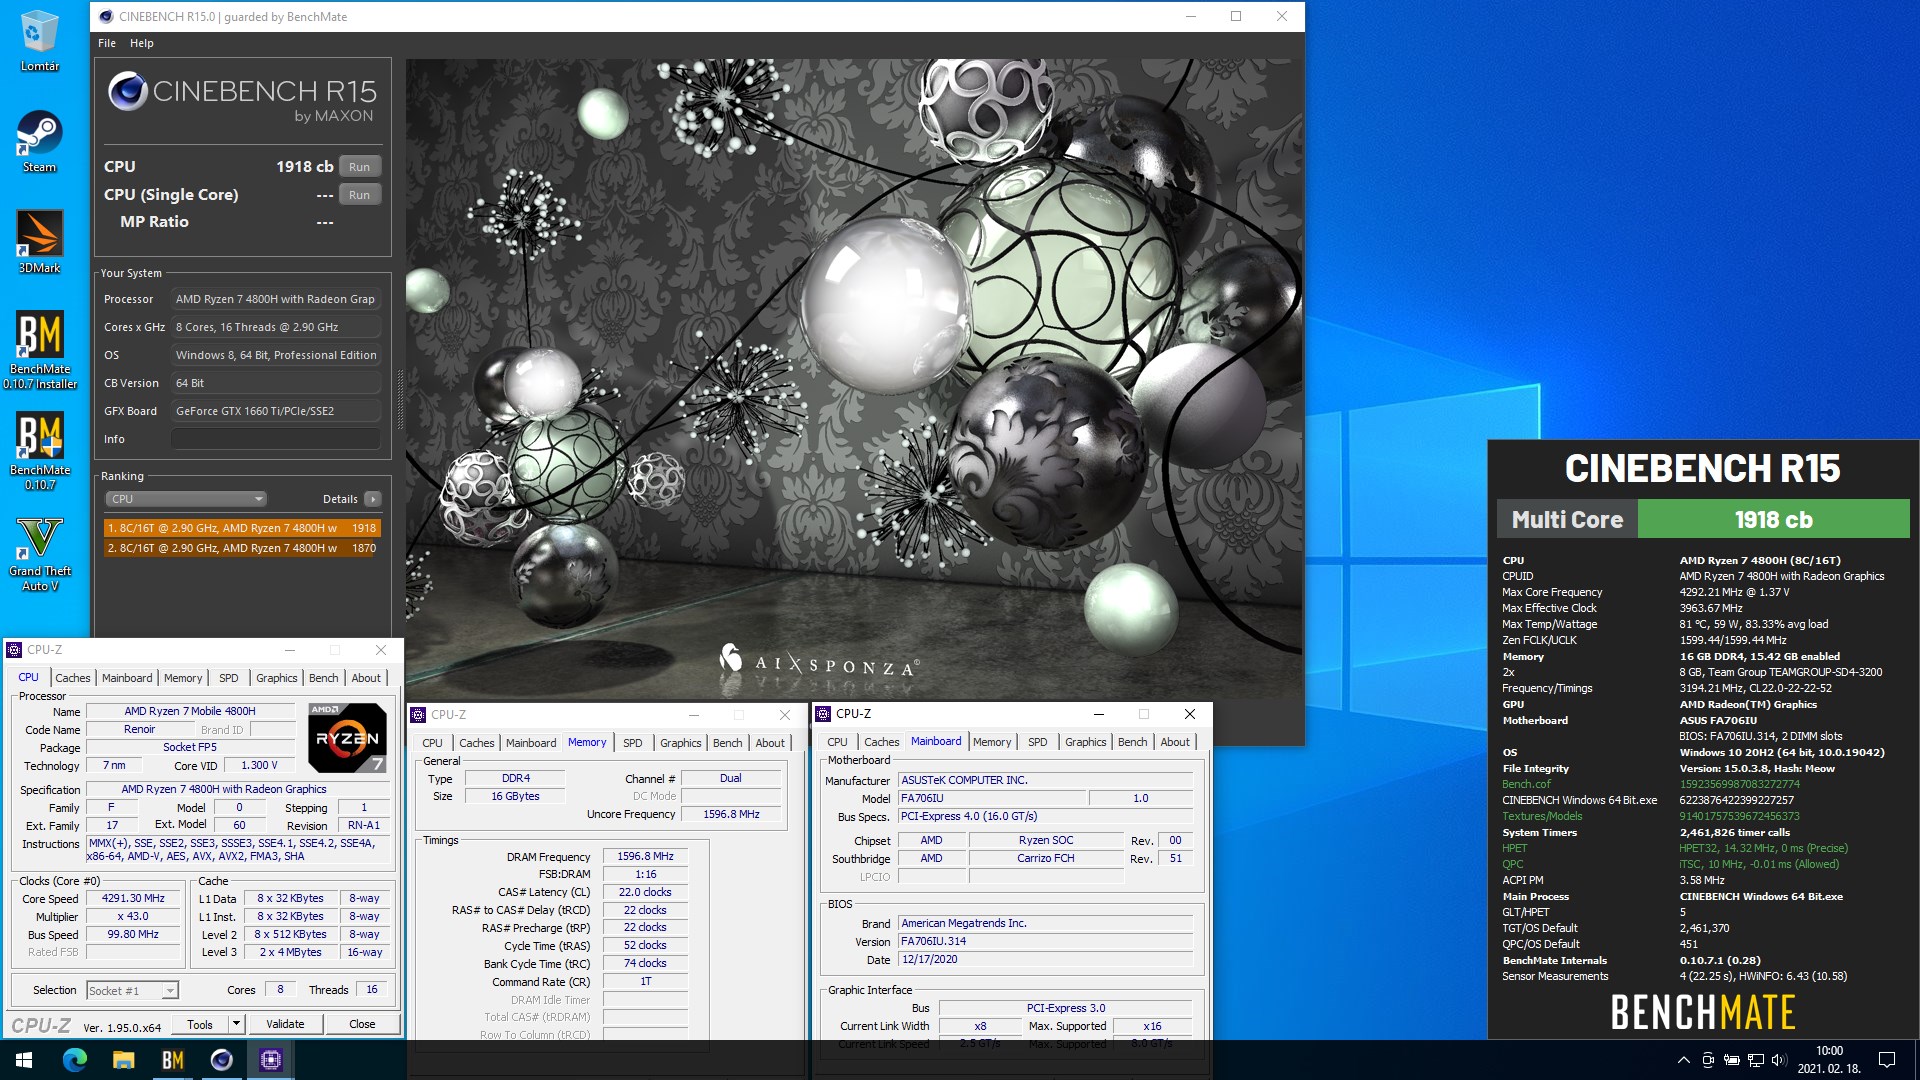Select the first ranking entry scoring 1918

[x=242, y=528]
